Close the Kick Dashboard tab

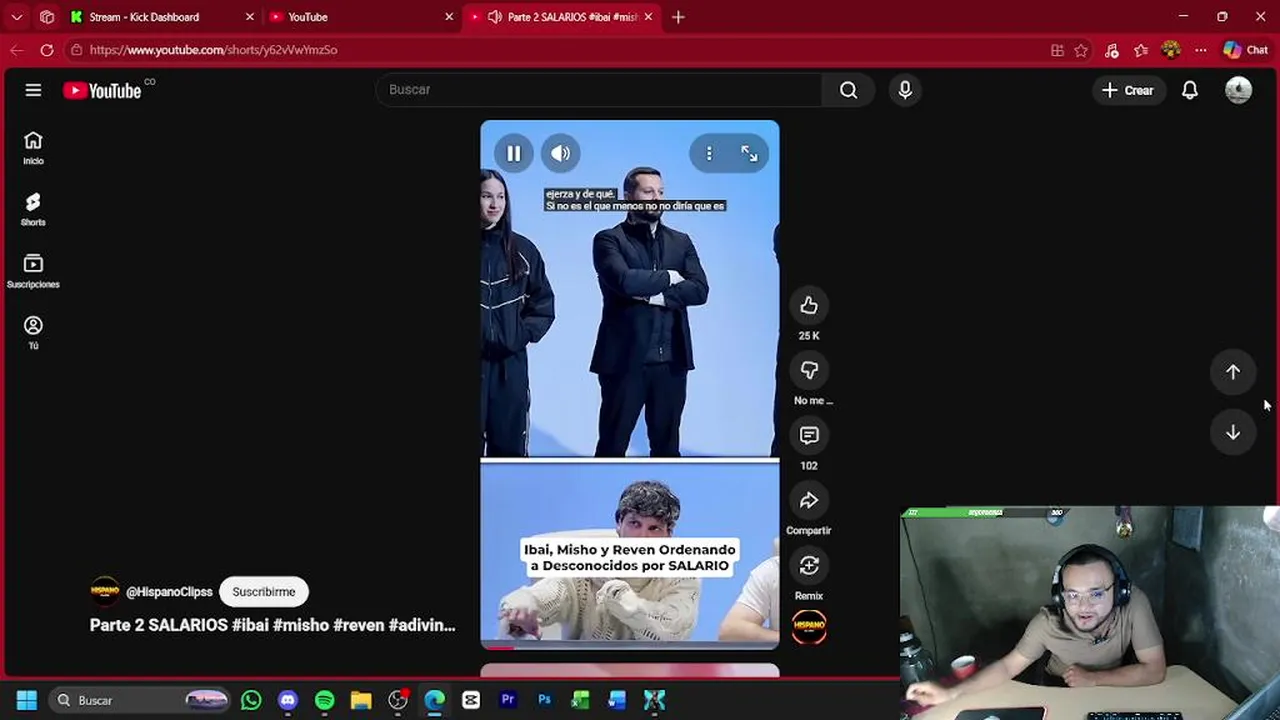coord(250,17)
